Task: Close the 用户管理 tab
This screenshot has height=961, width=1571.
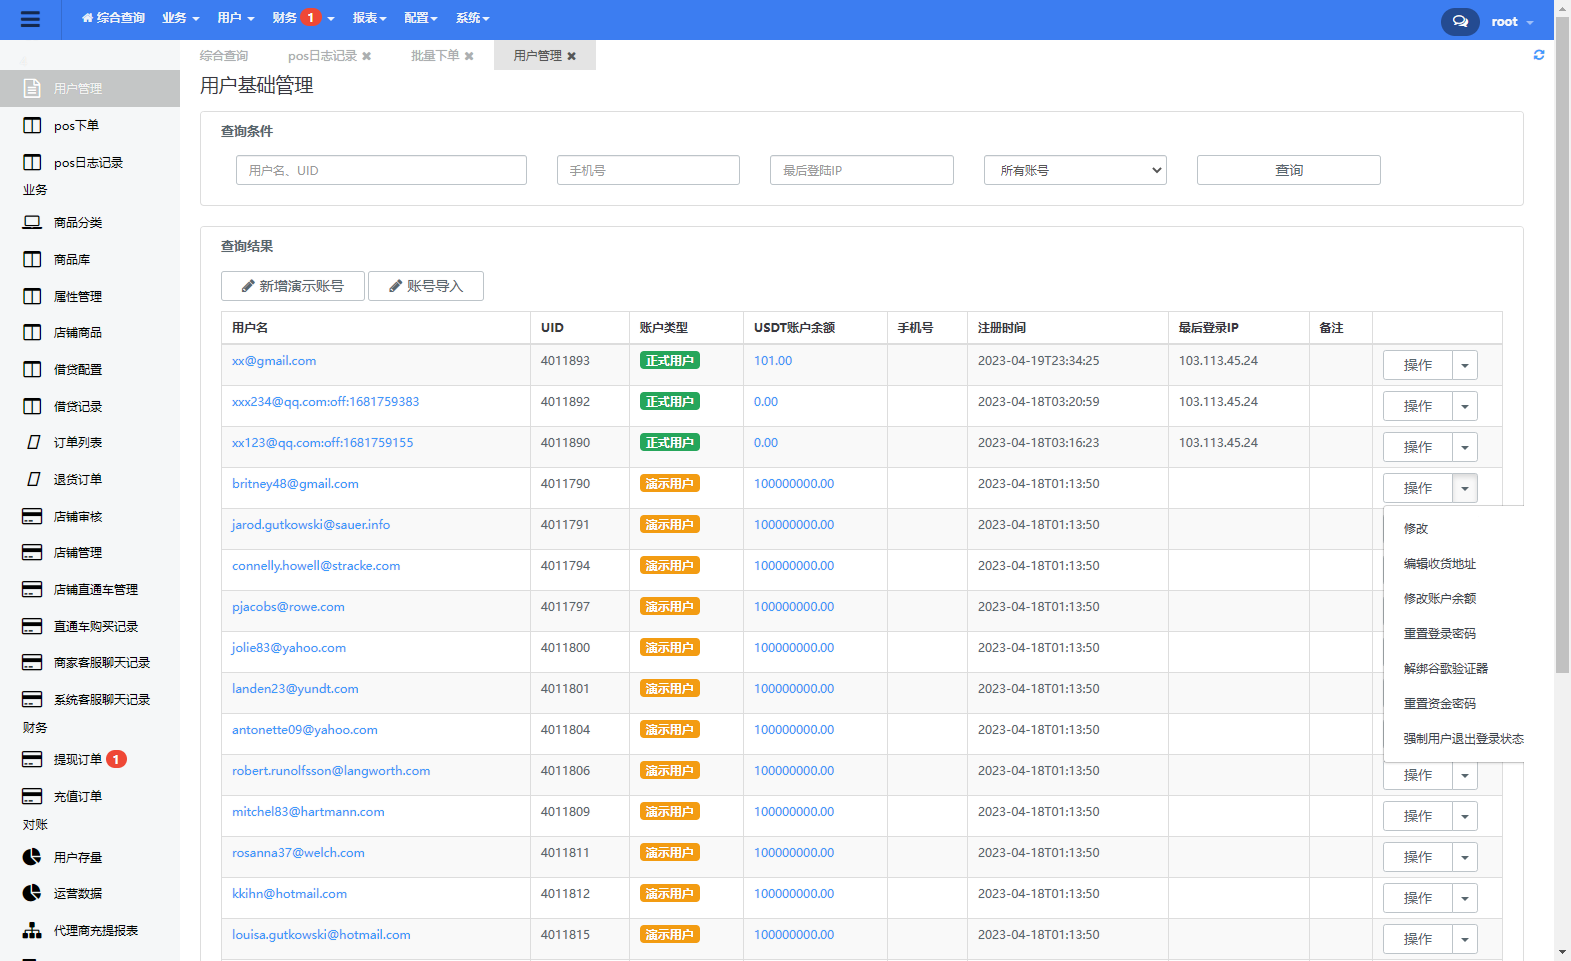Action: (572, 56)
